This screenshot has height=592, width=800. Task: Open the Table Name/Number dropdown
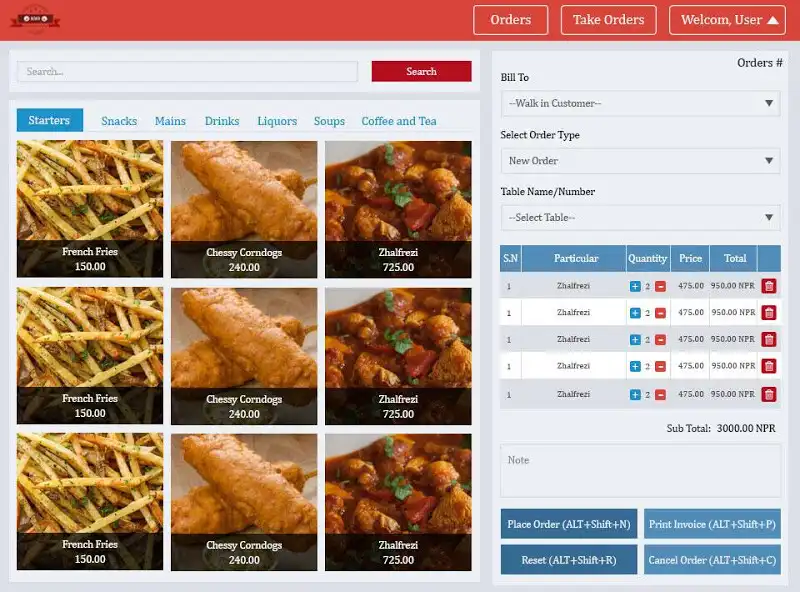point(640,217)
